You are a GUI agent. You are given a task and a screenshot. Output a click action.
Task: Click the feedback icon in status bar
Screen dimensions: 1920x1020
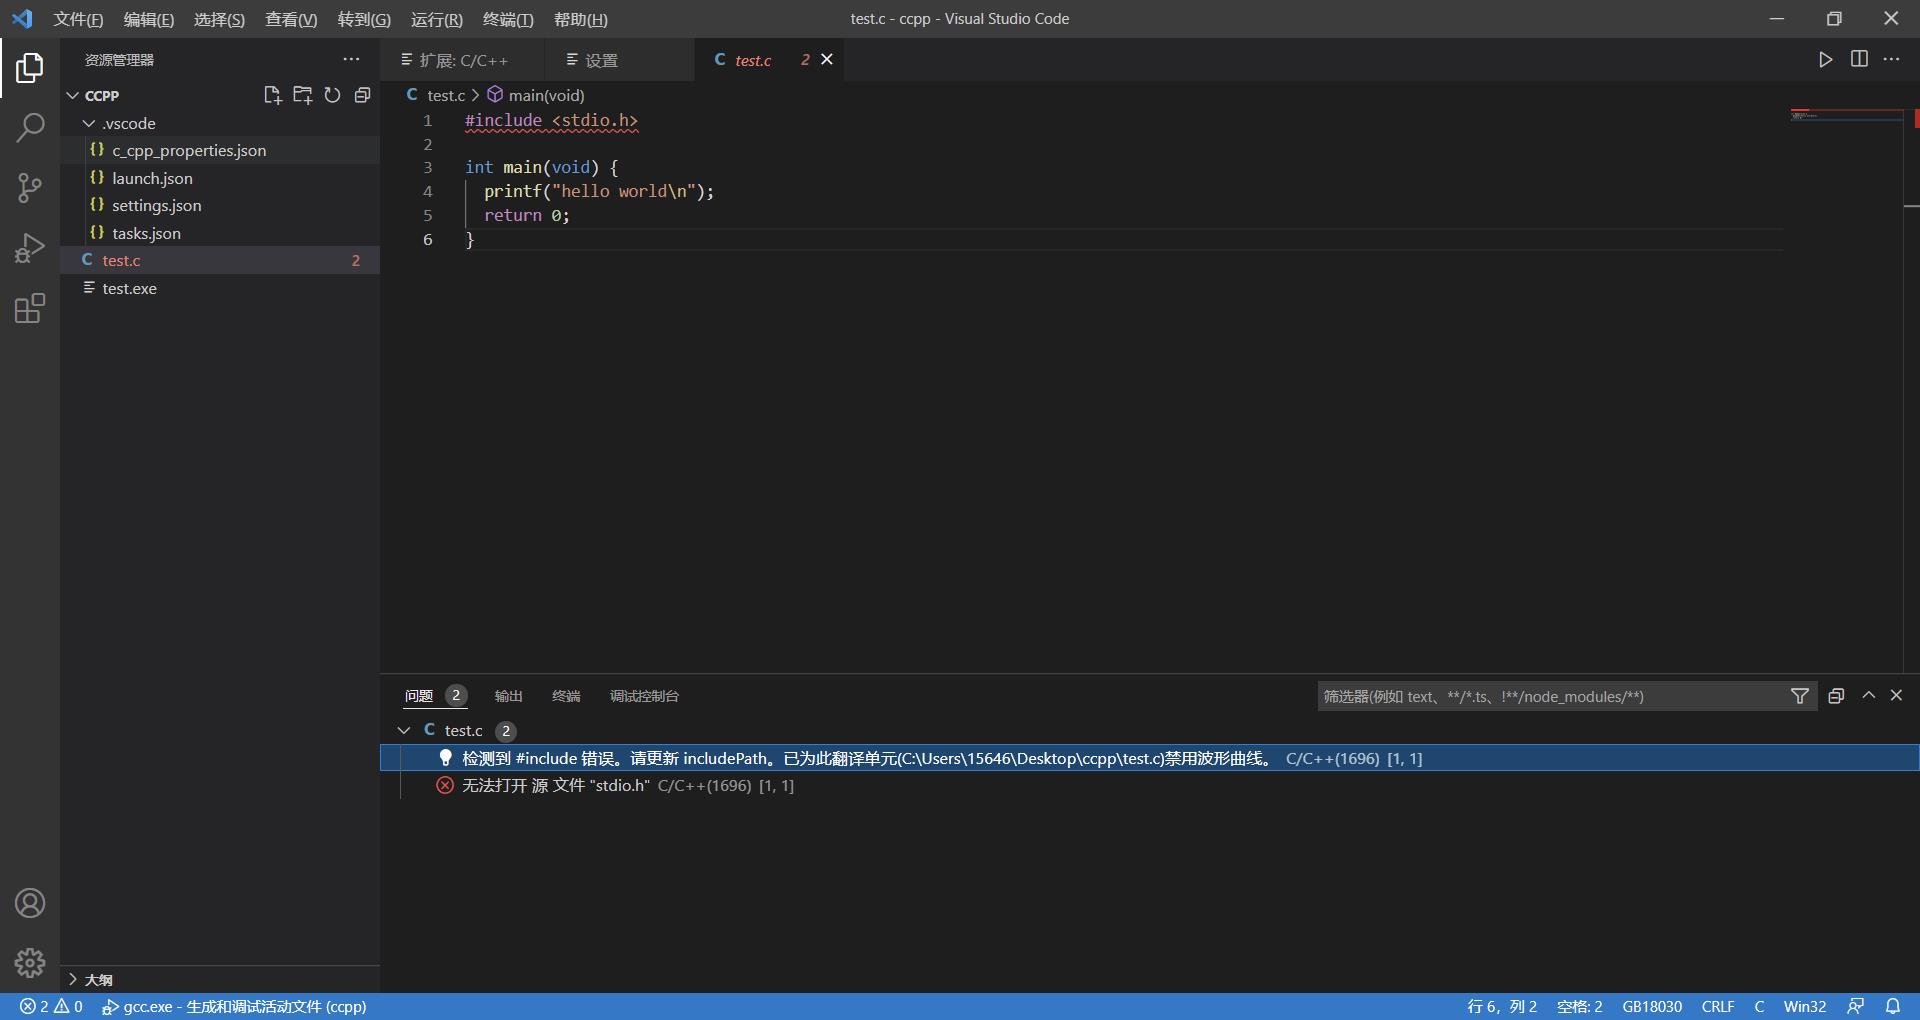(1855, 1006)
